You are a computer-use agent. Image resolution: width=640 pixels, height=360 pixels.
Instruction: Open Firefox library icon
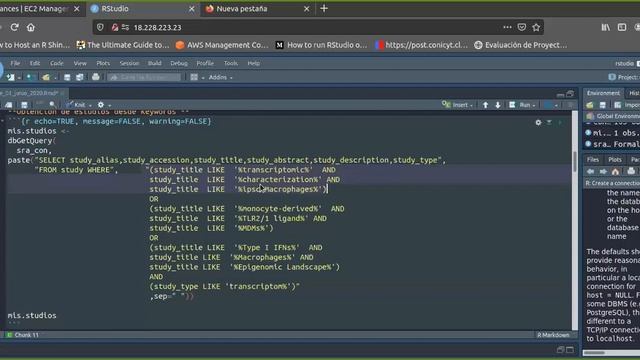coord(606,27)
